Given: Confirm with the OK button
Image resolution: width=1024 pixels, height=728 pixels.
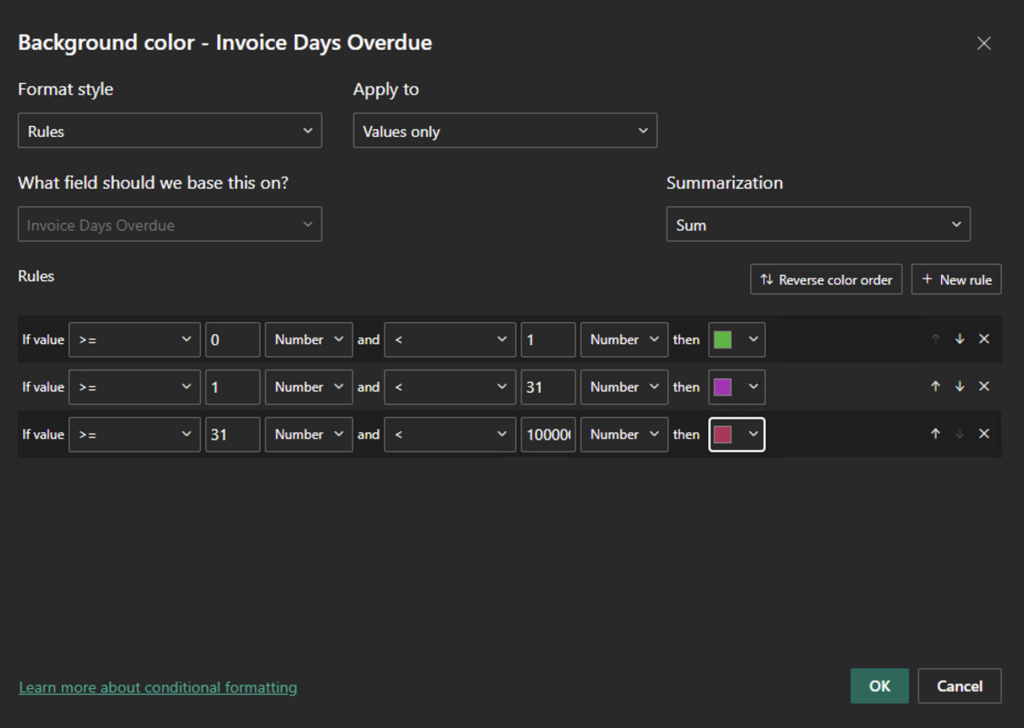Looking at the screenshot, I should point(879,686).
